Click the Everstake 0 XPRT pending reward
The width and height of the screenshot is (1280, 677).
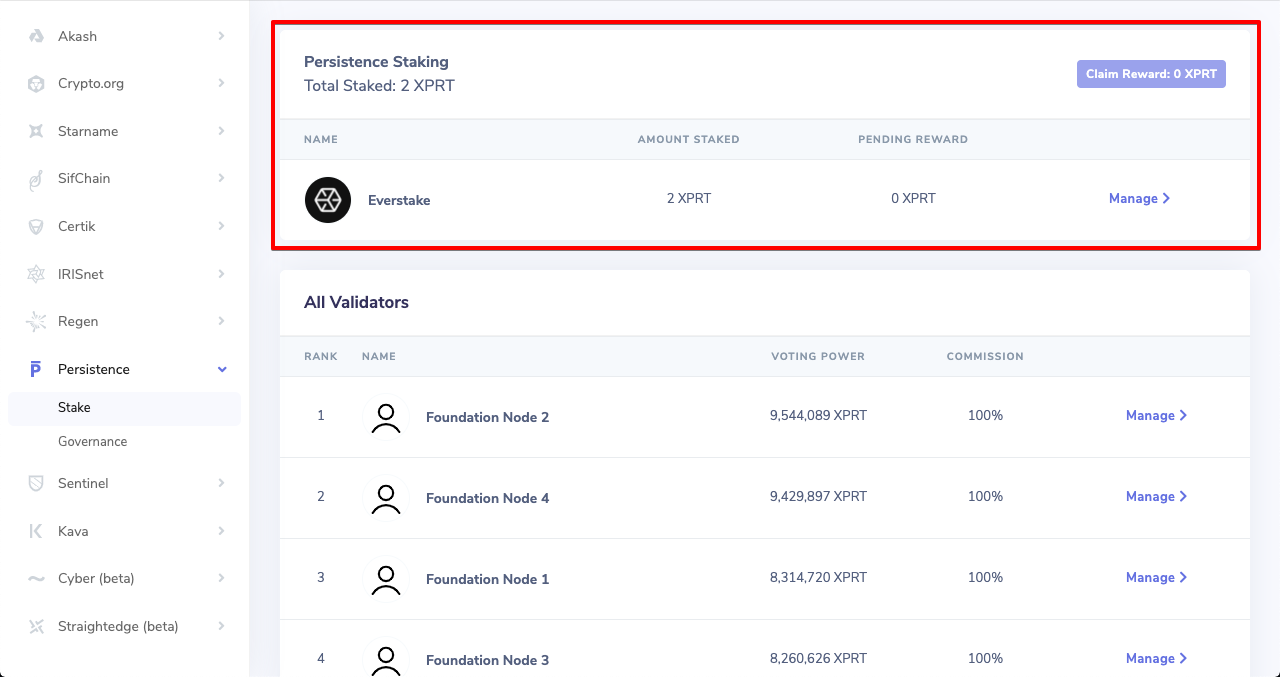[x=913, y=198]
